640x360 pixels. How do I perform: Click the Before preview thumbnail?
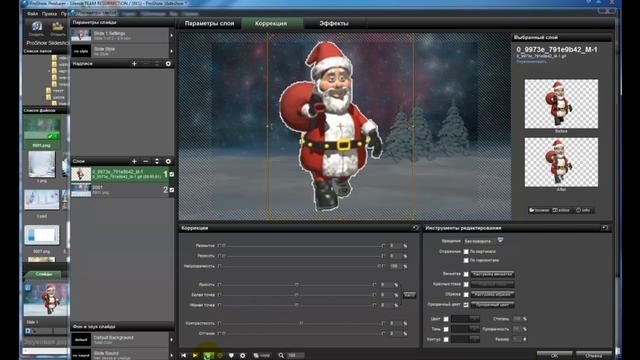pyautogui.click(x=561, y=104)
